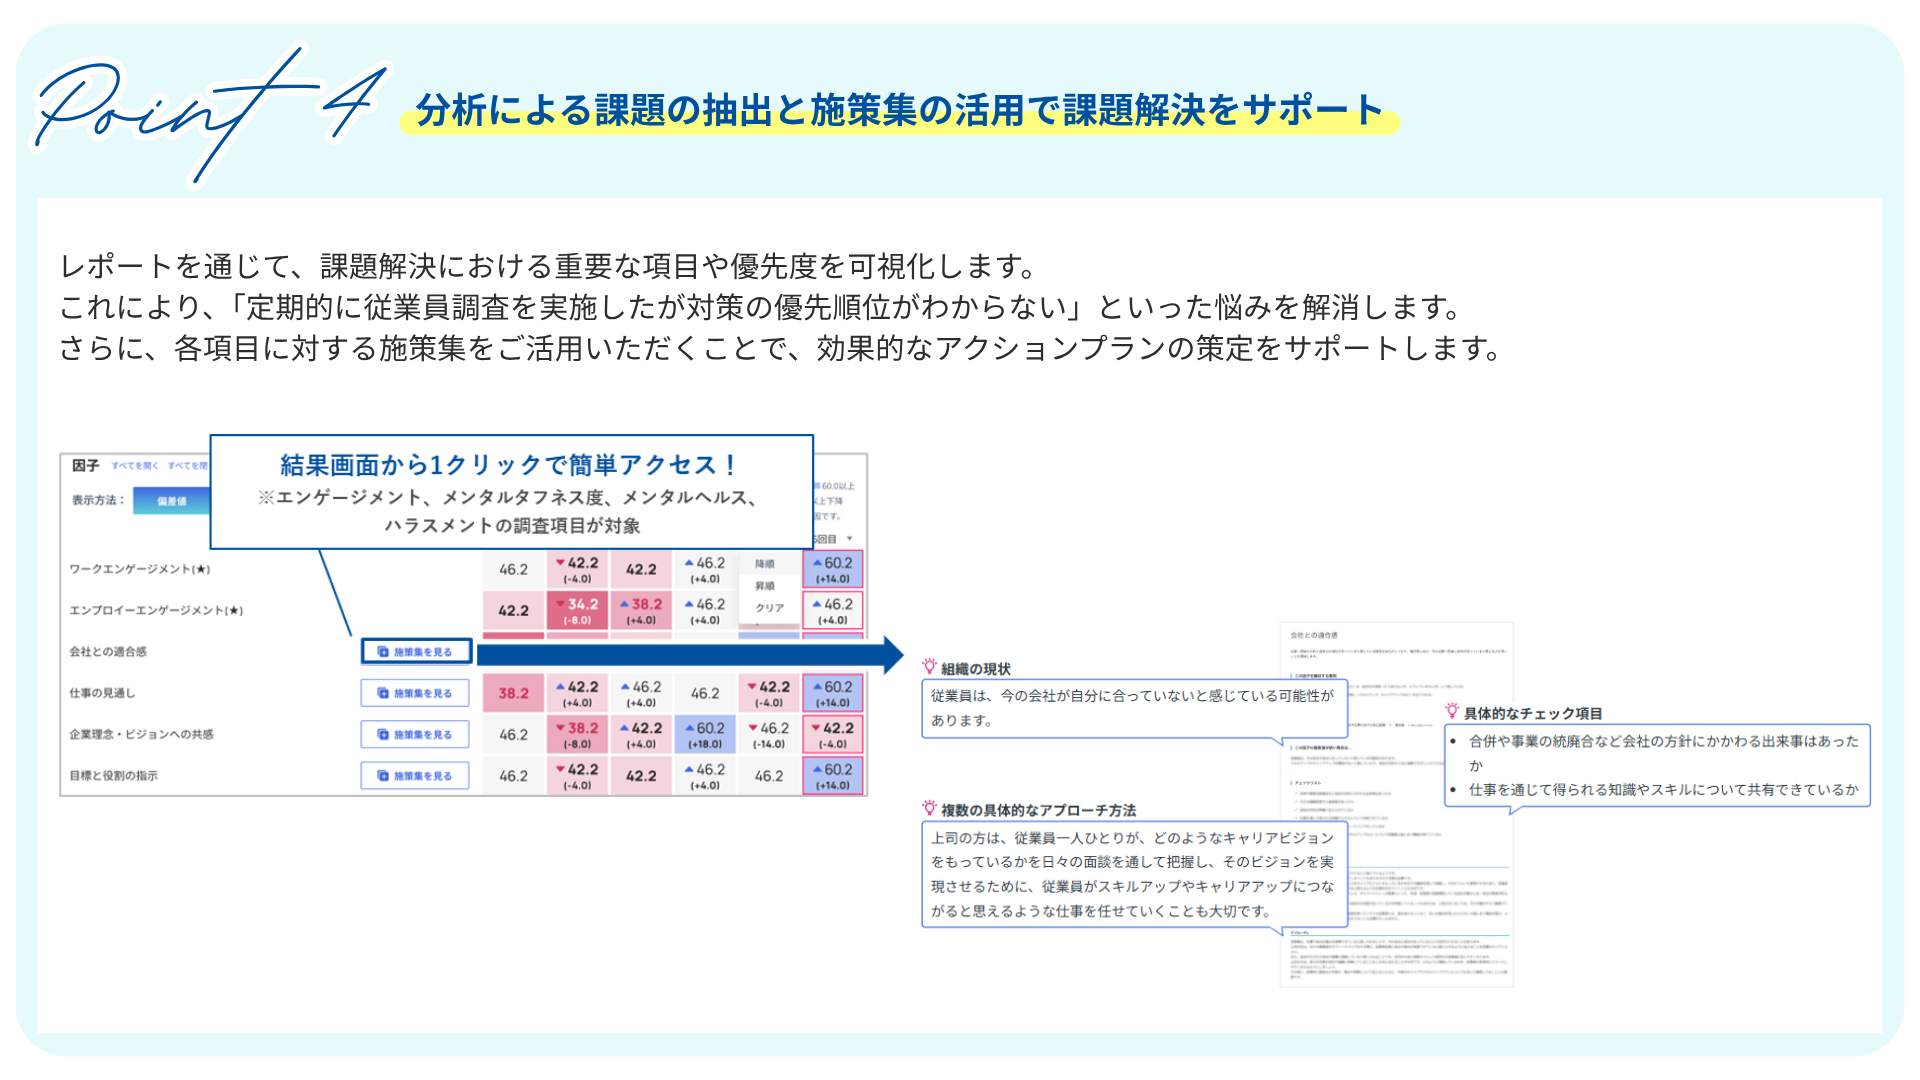Click the 表示方法 label

tap(98, 500)
